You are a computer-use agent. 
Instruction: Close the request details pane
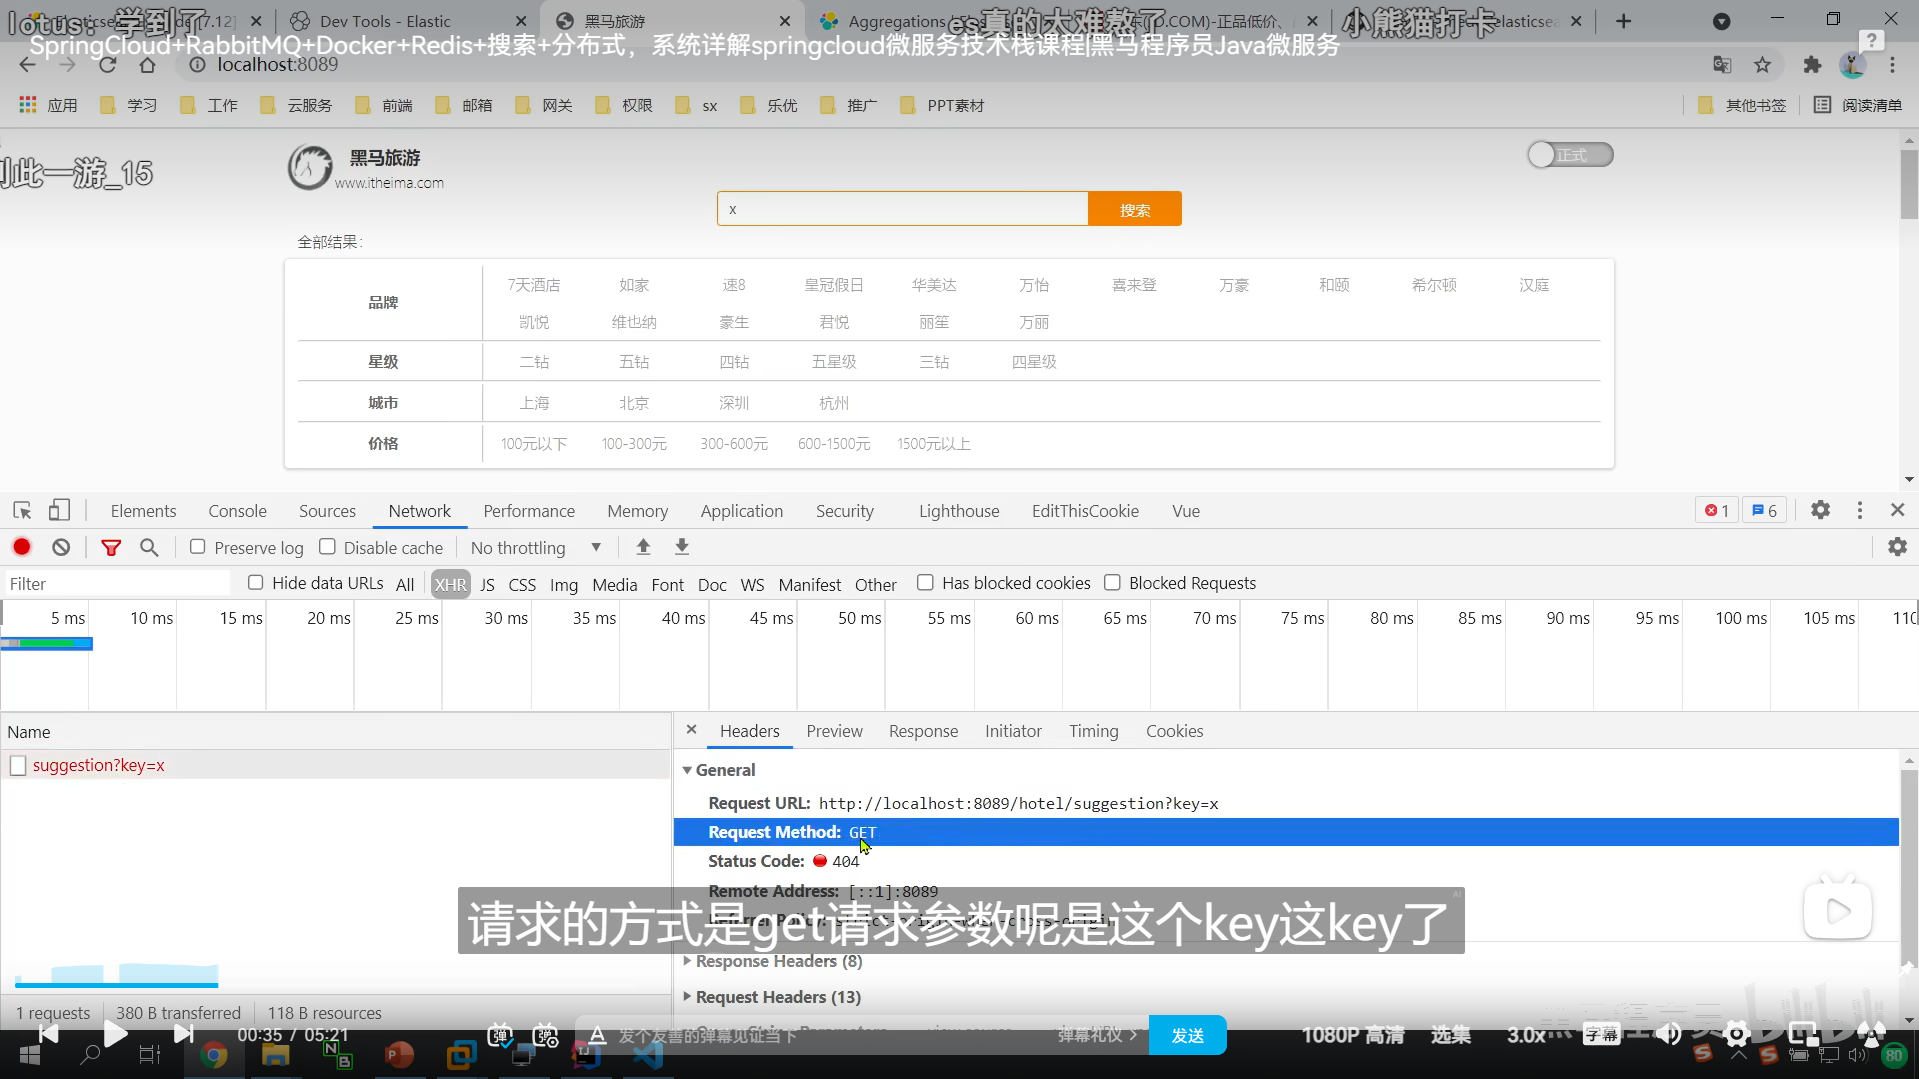click(691, 730)
